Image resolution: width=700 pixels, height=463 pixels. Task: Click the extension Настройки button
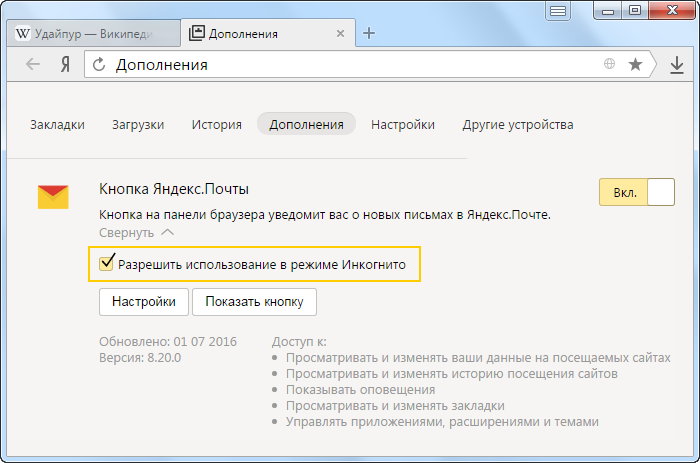(144, 302)
